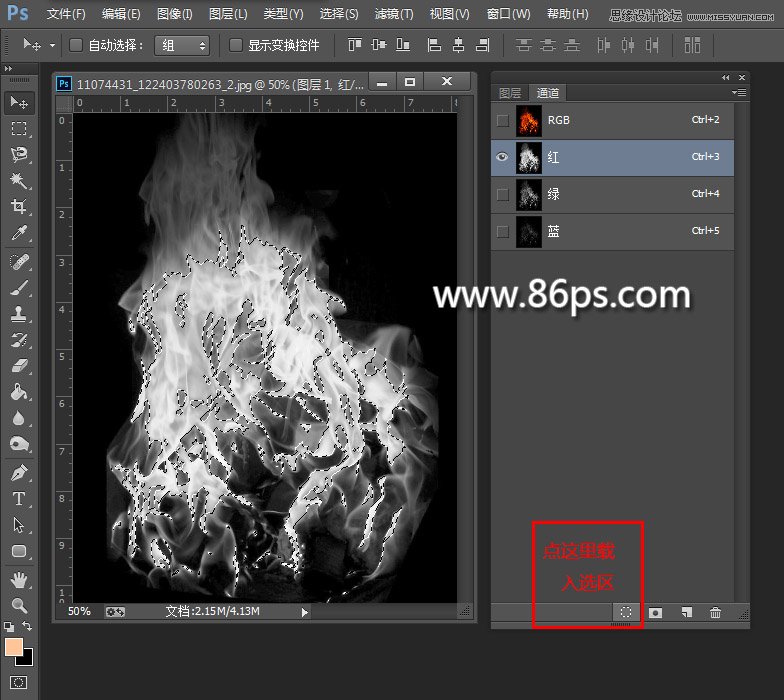The width and height of the screenshot is (784, 700).
Task: Load channel as selection icon
Action: click(x=626, y=612)
